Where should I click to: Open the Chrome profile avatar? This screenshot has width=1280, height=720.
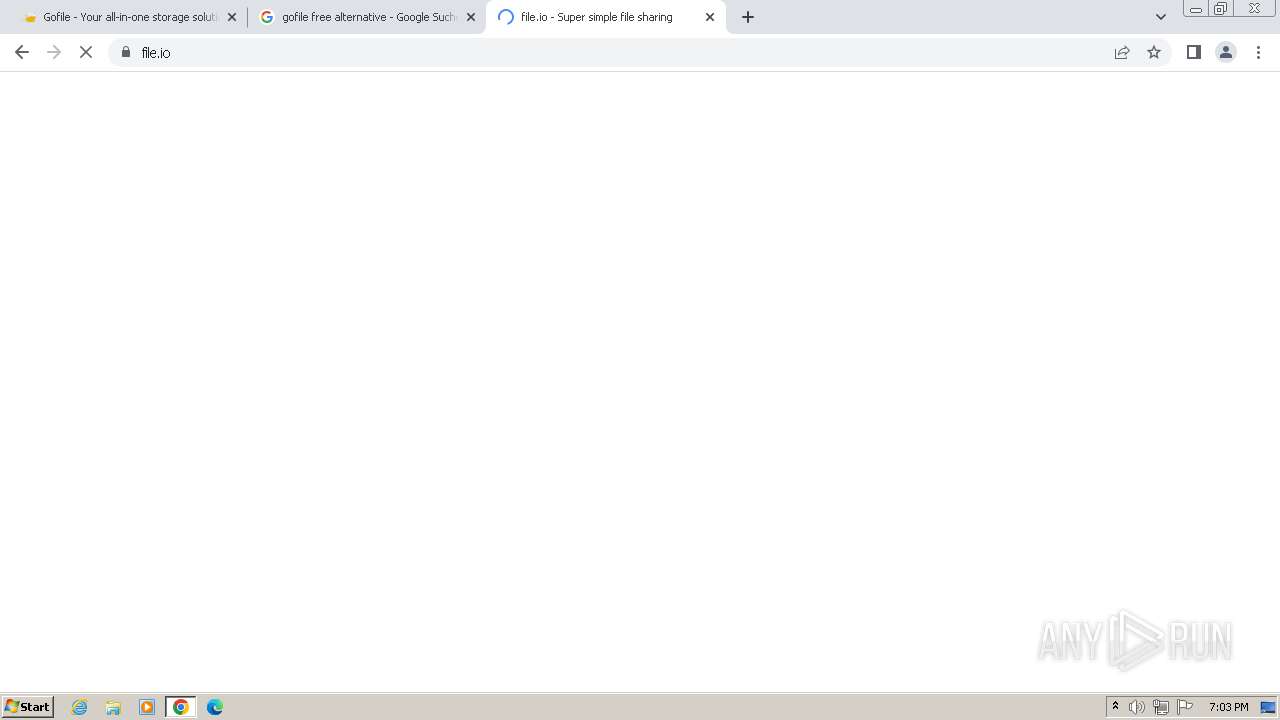point(1226,52)
